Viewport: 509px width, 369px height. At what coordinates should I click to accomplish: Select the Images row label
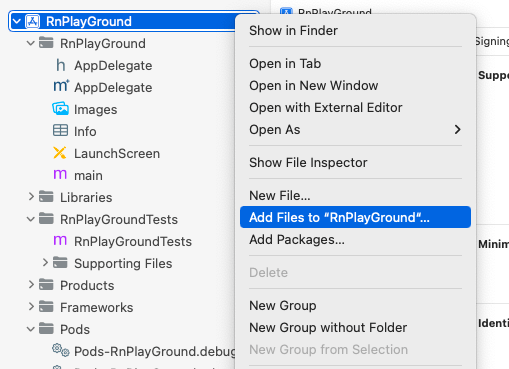click(x=95, y=110)
